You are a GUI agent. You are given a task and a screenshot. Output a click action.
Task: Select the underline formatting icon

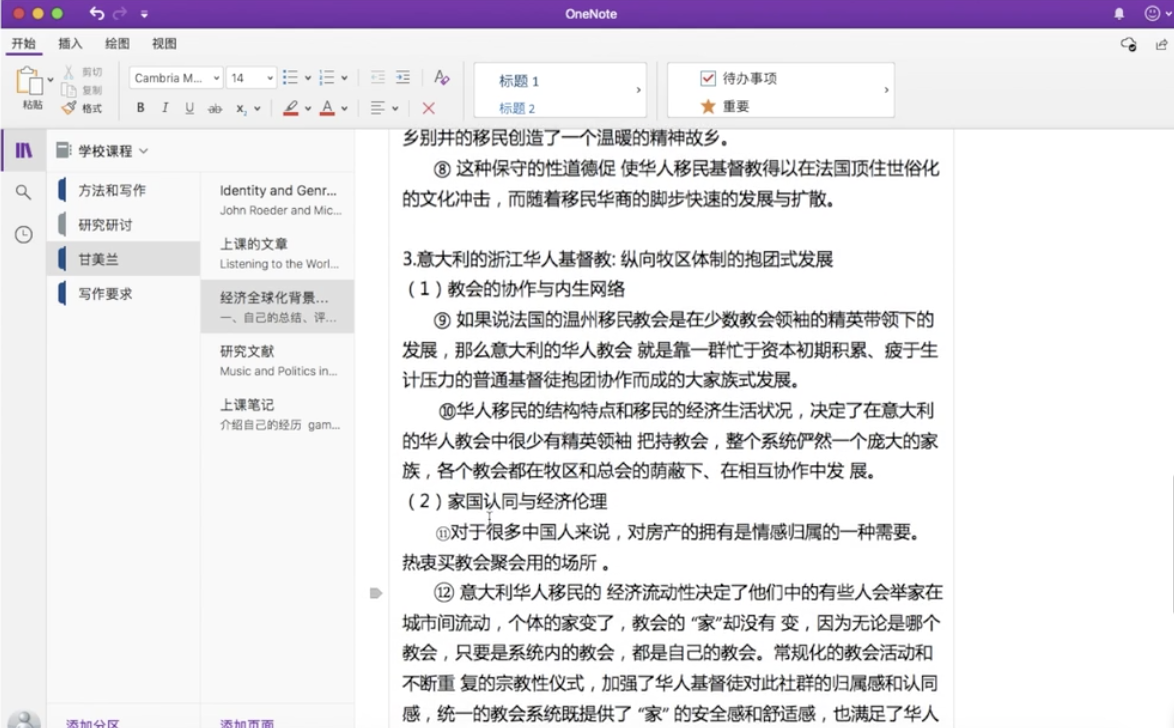[187, 106]
